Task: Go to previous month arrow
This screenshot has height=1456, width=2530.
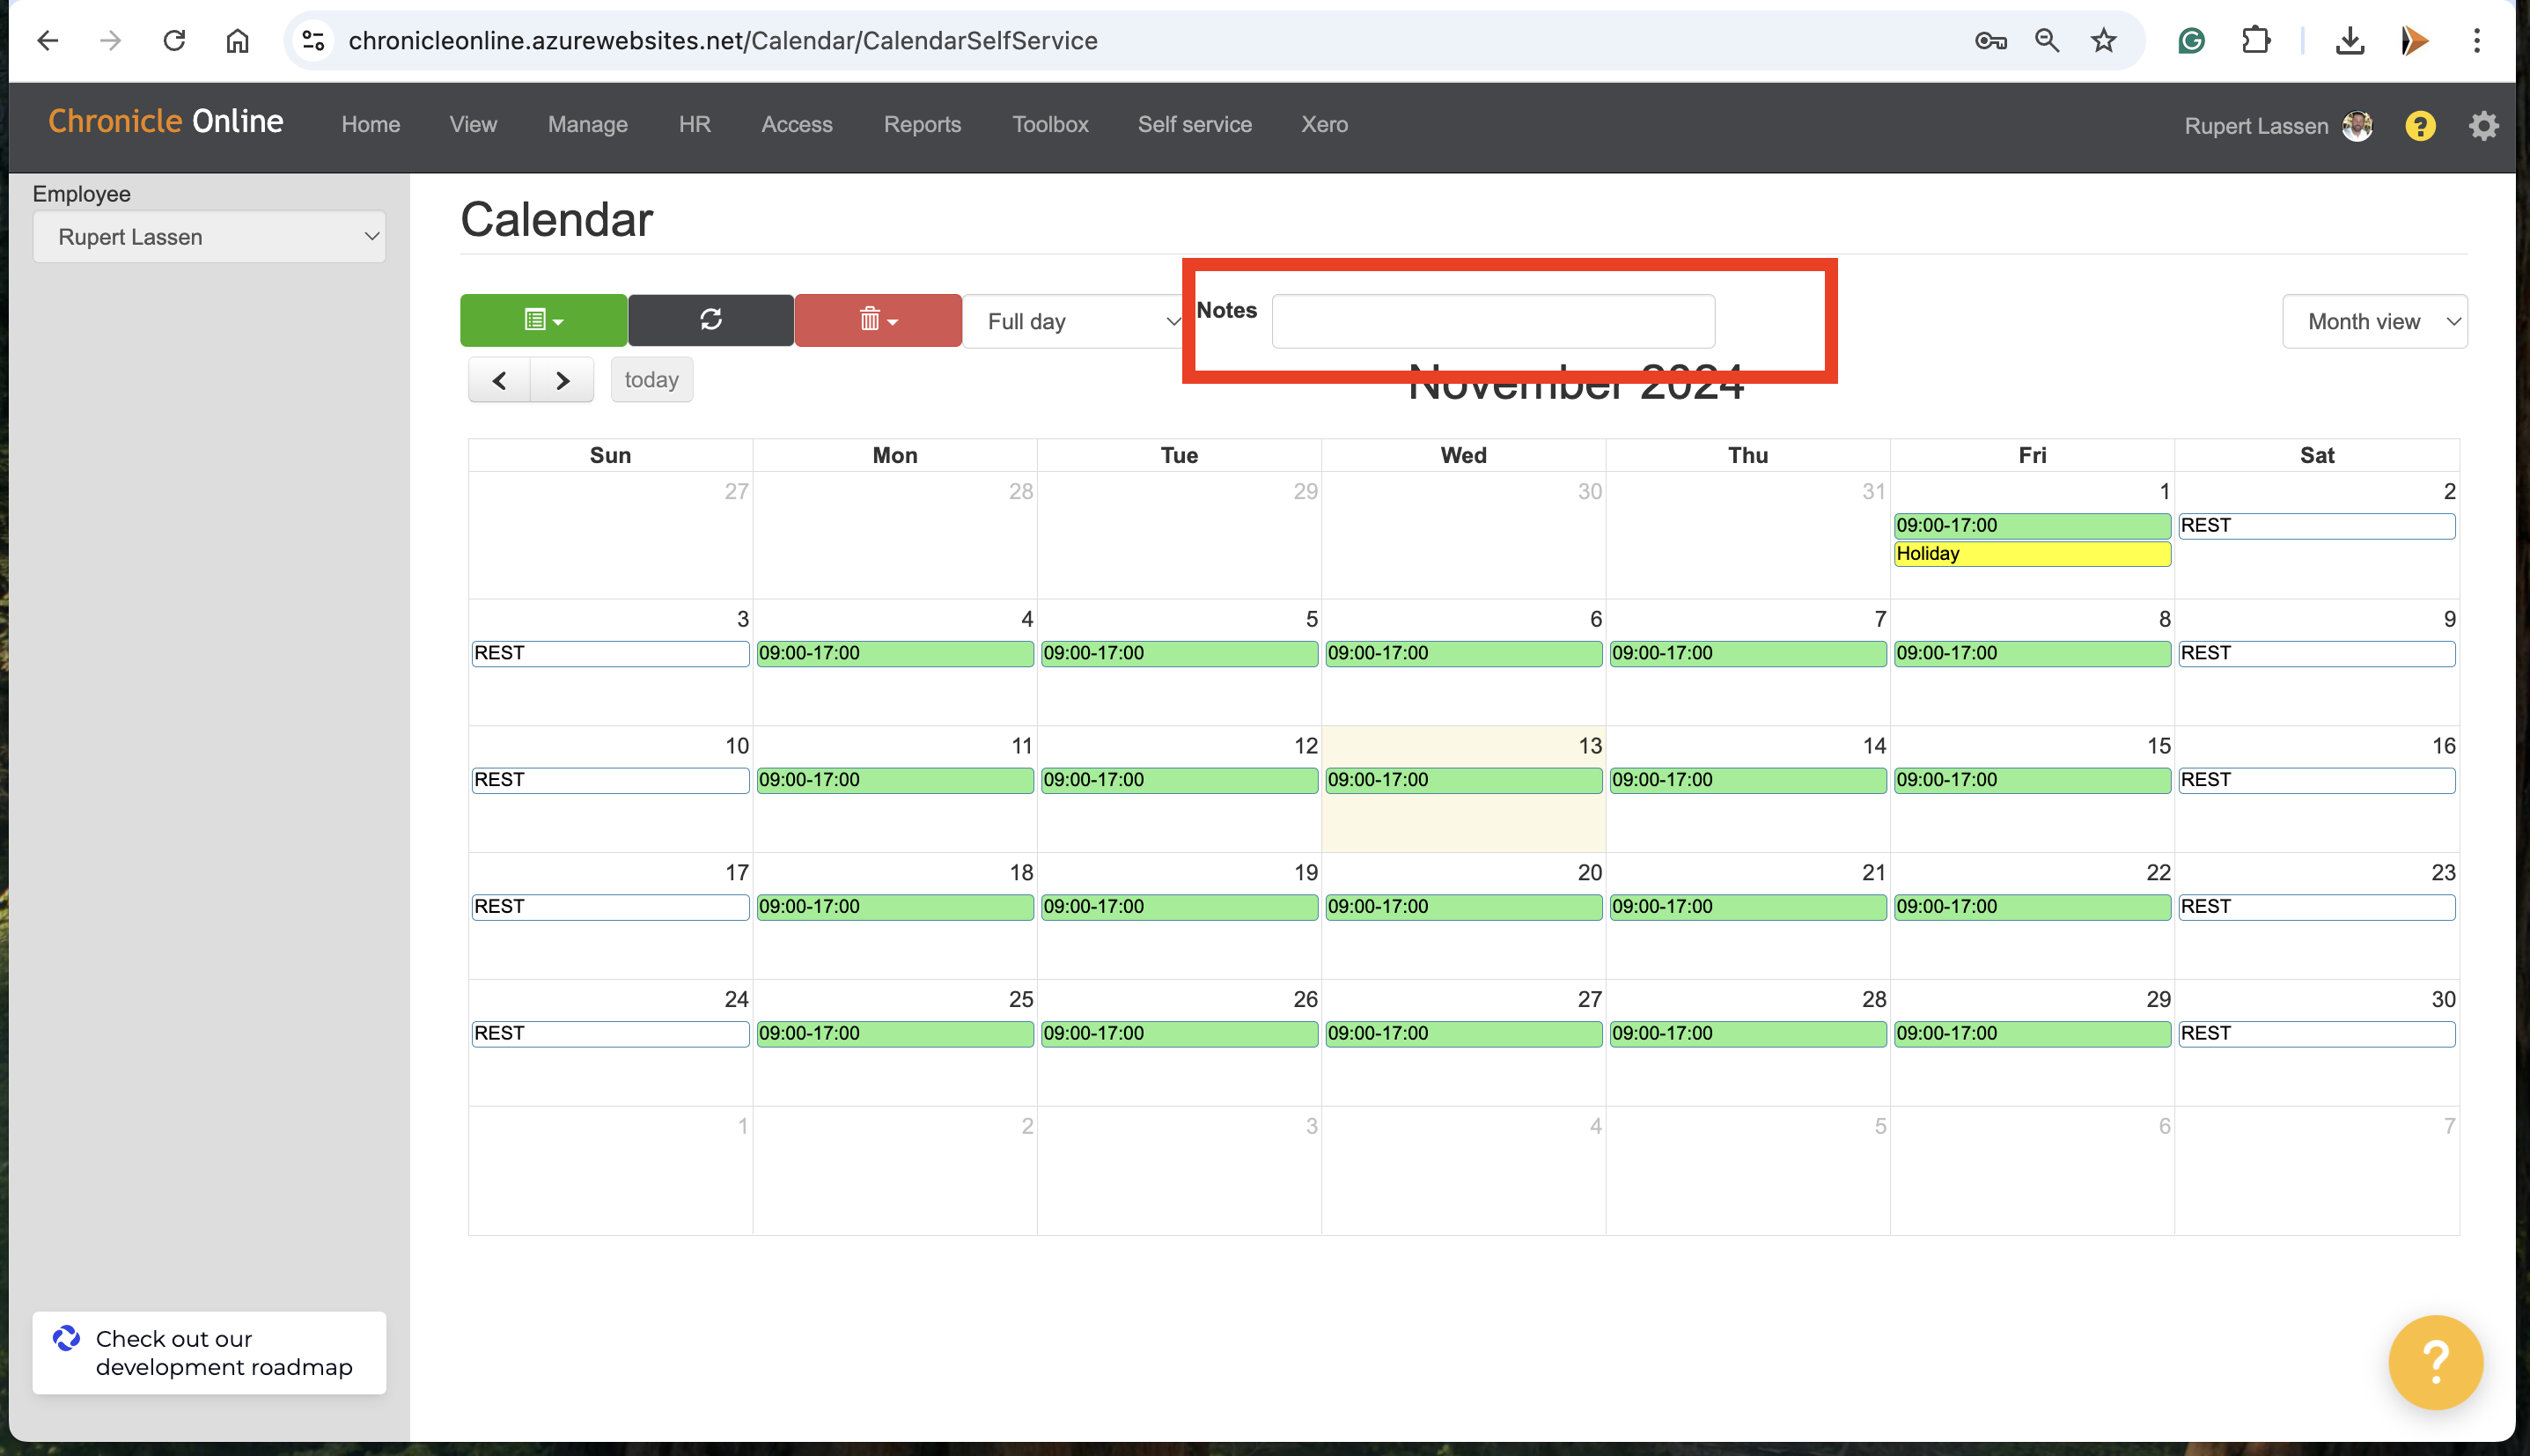Action: [499, 380]
